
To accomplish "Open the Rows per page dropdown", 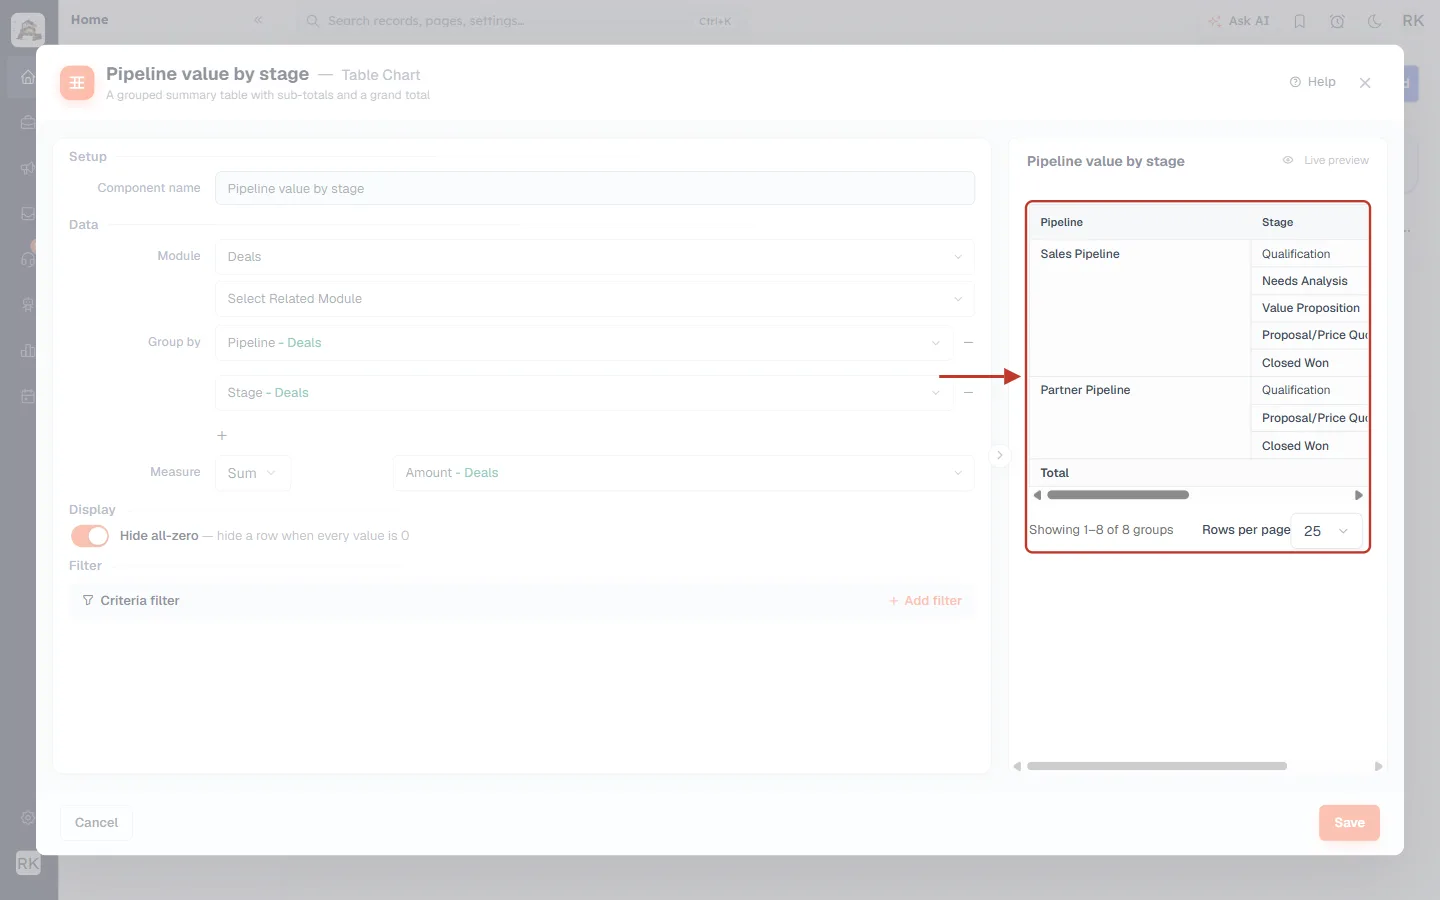I will pos(1327,531).
